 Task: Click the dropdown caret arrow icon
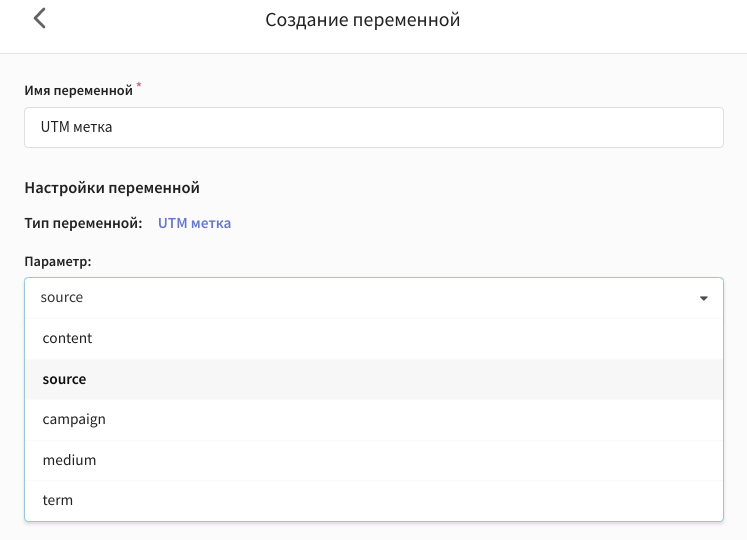pos(703,298)
